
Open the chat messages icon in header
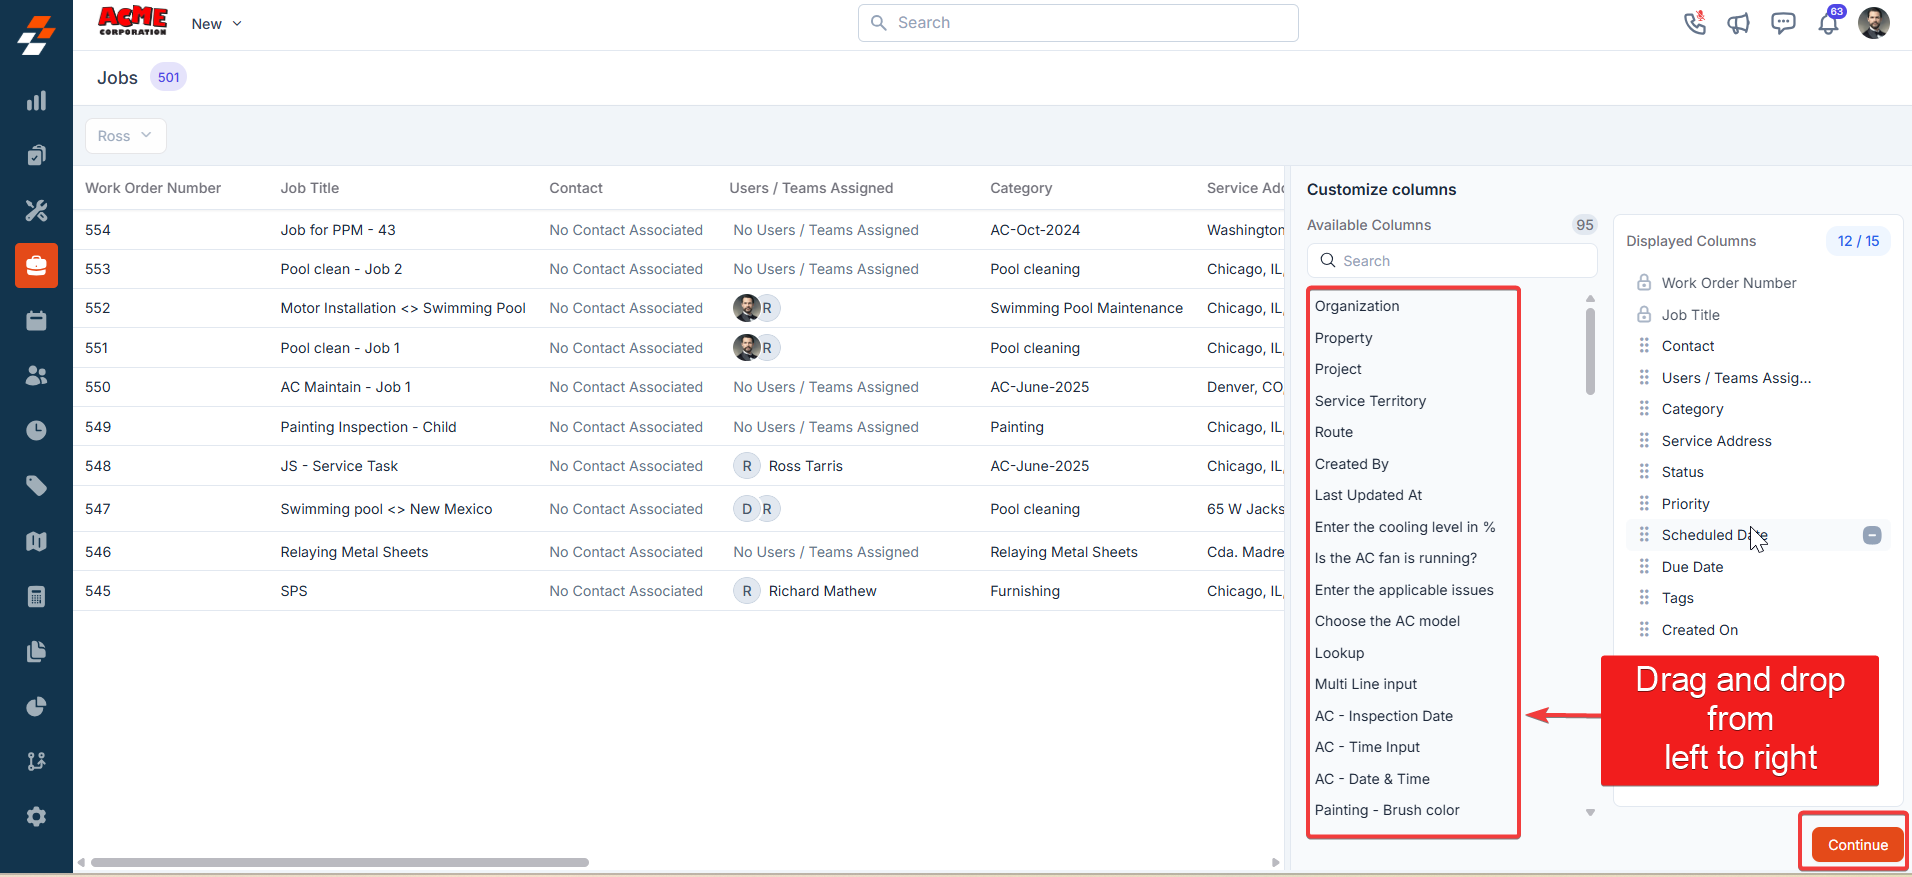[1783, 23]
